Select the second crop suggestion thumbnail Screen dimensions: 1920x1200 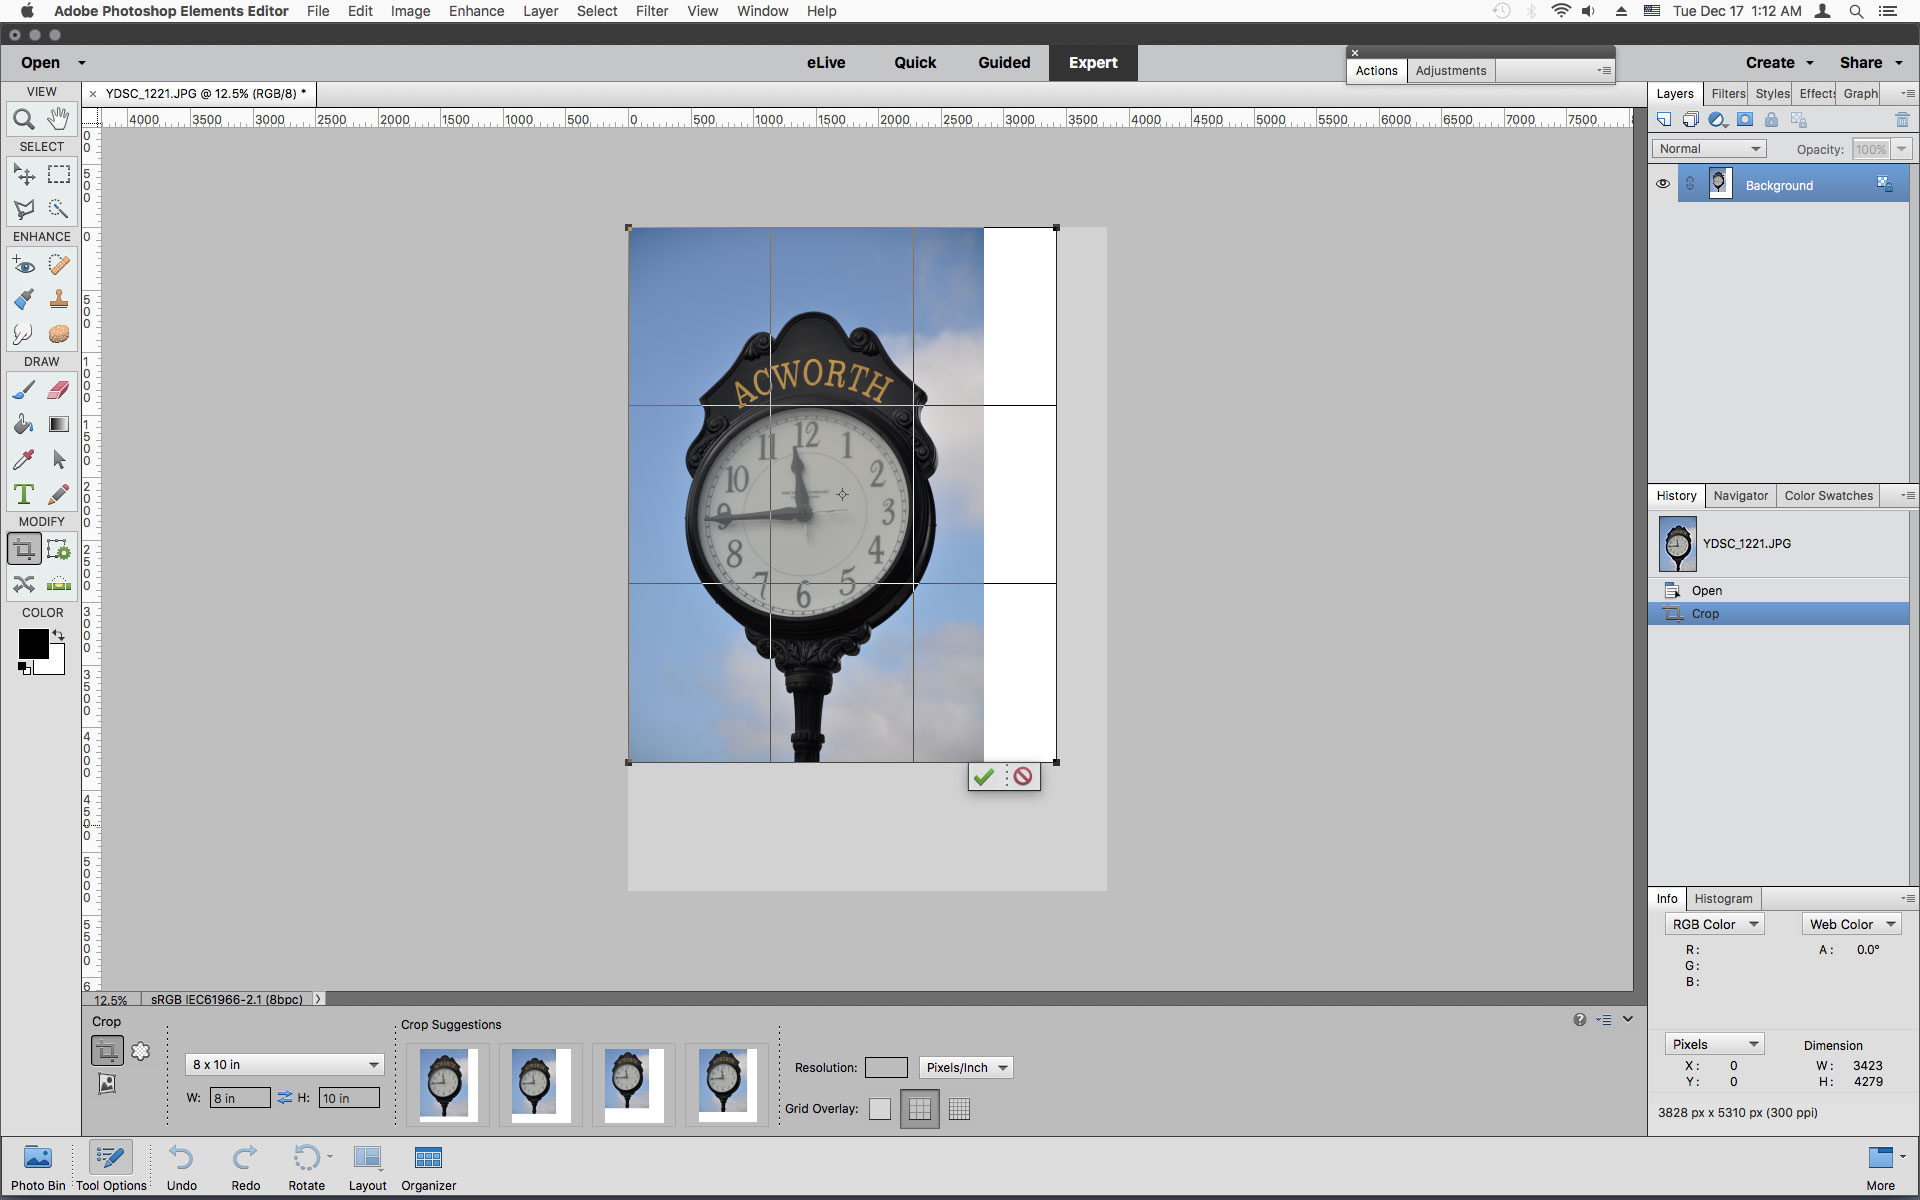(539, 1084)
